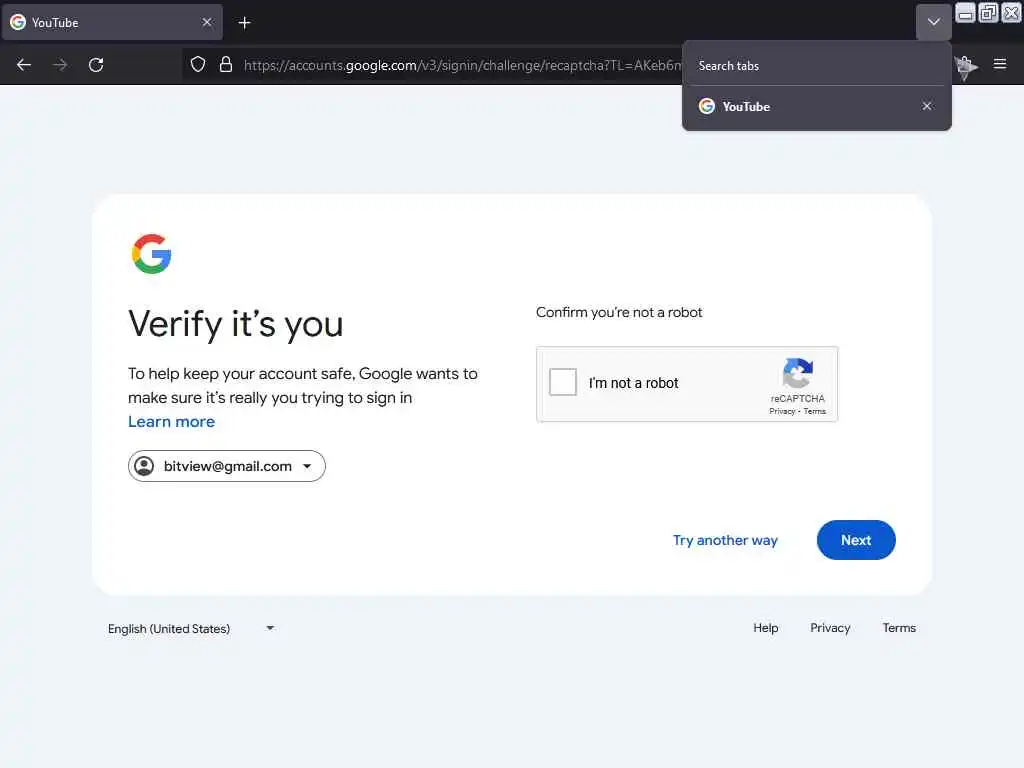The width and height of the screenshot is (1024, 768).
Task: Click the blue Next button
Action: (856, 540)
